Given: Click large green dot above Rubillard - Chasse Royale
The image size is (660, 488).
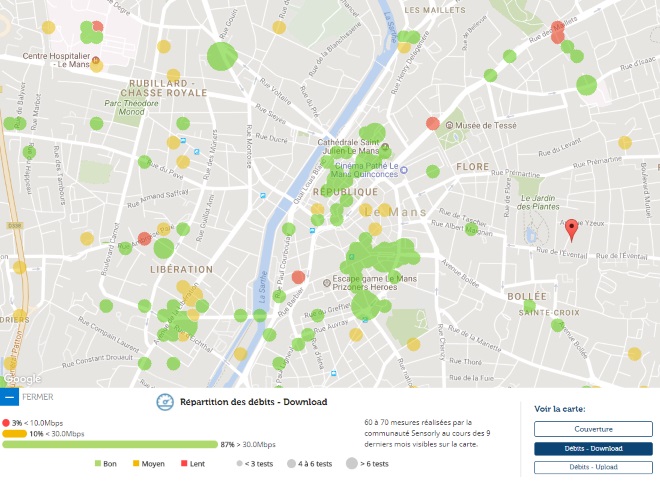Looking at the screenshot, I should tap(221, 55).
